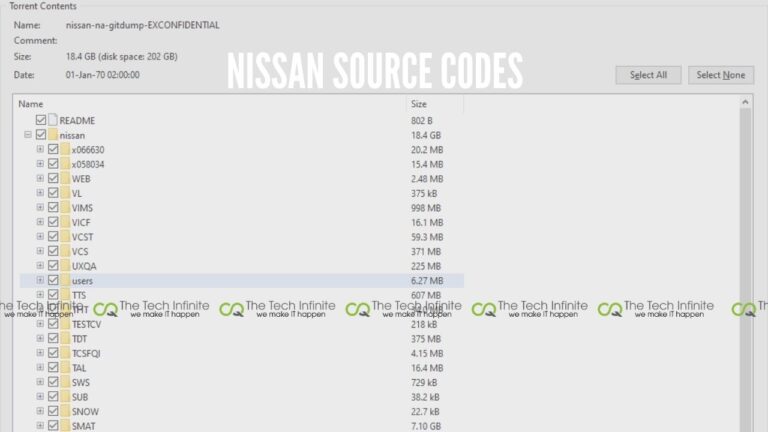768x432 pixels.
Task: Click the README file icon
Action: (x=53, y=120)
